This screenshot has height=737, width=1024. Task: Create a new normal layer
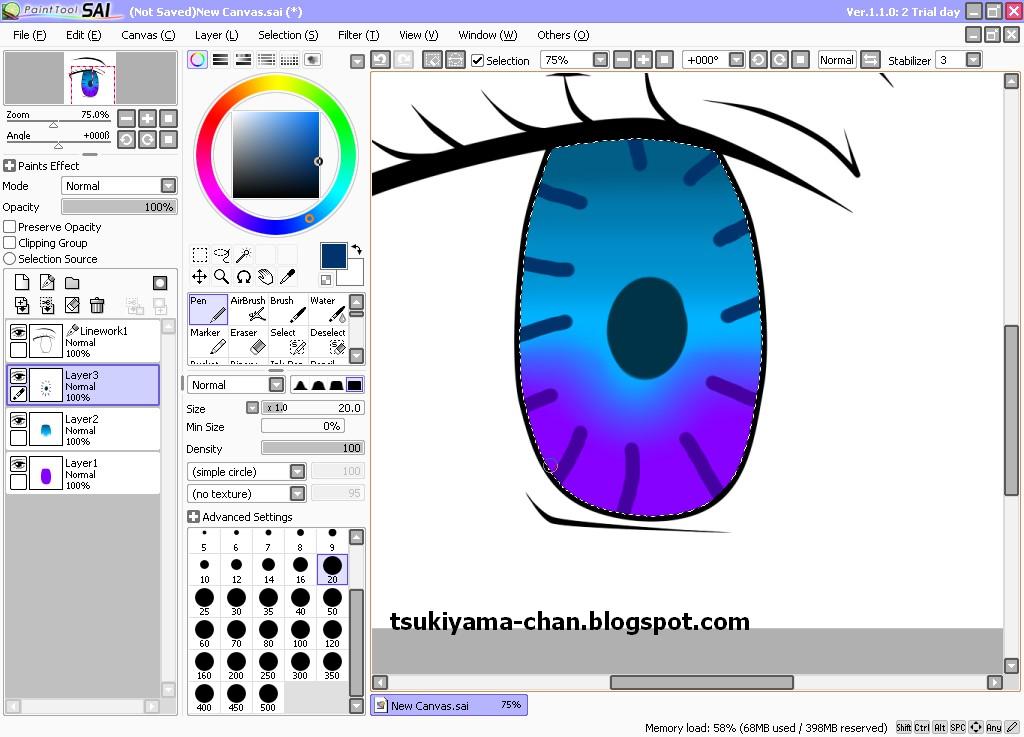click(x=22, y=283)
